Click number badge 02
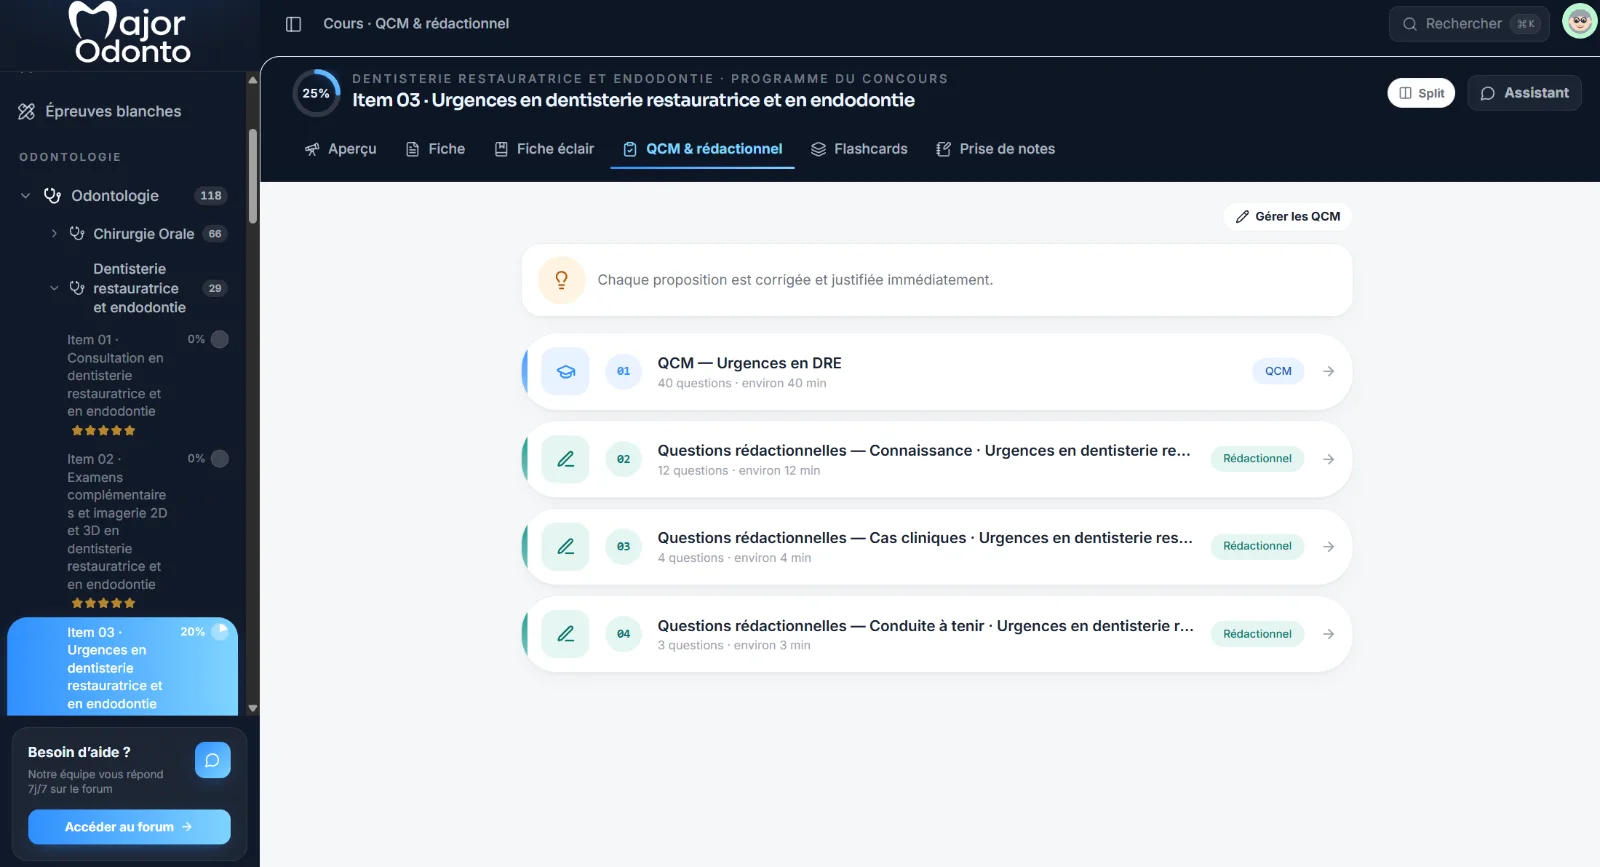The height and width of the screenshot is (867, 1600). (623, 459)
